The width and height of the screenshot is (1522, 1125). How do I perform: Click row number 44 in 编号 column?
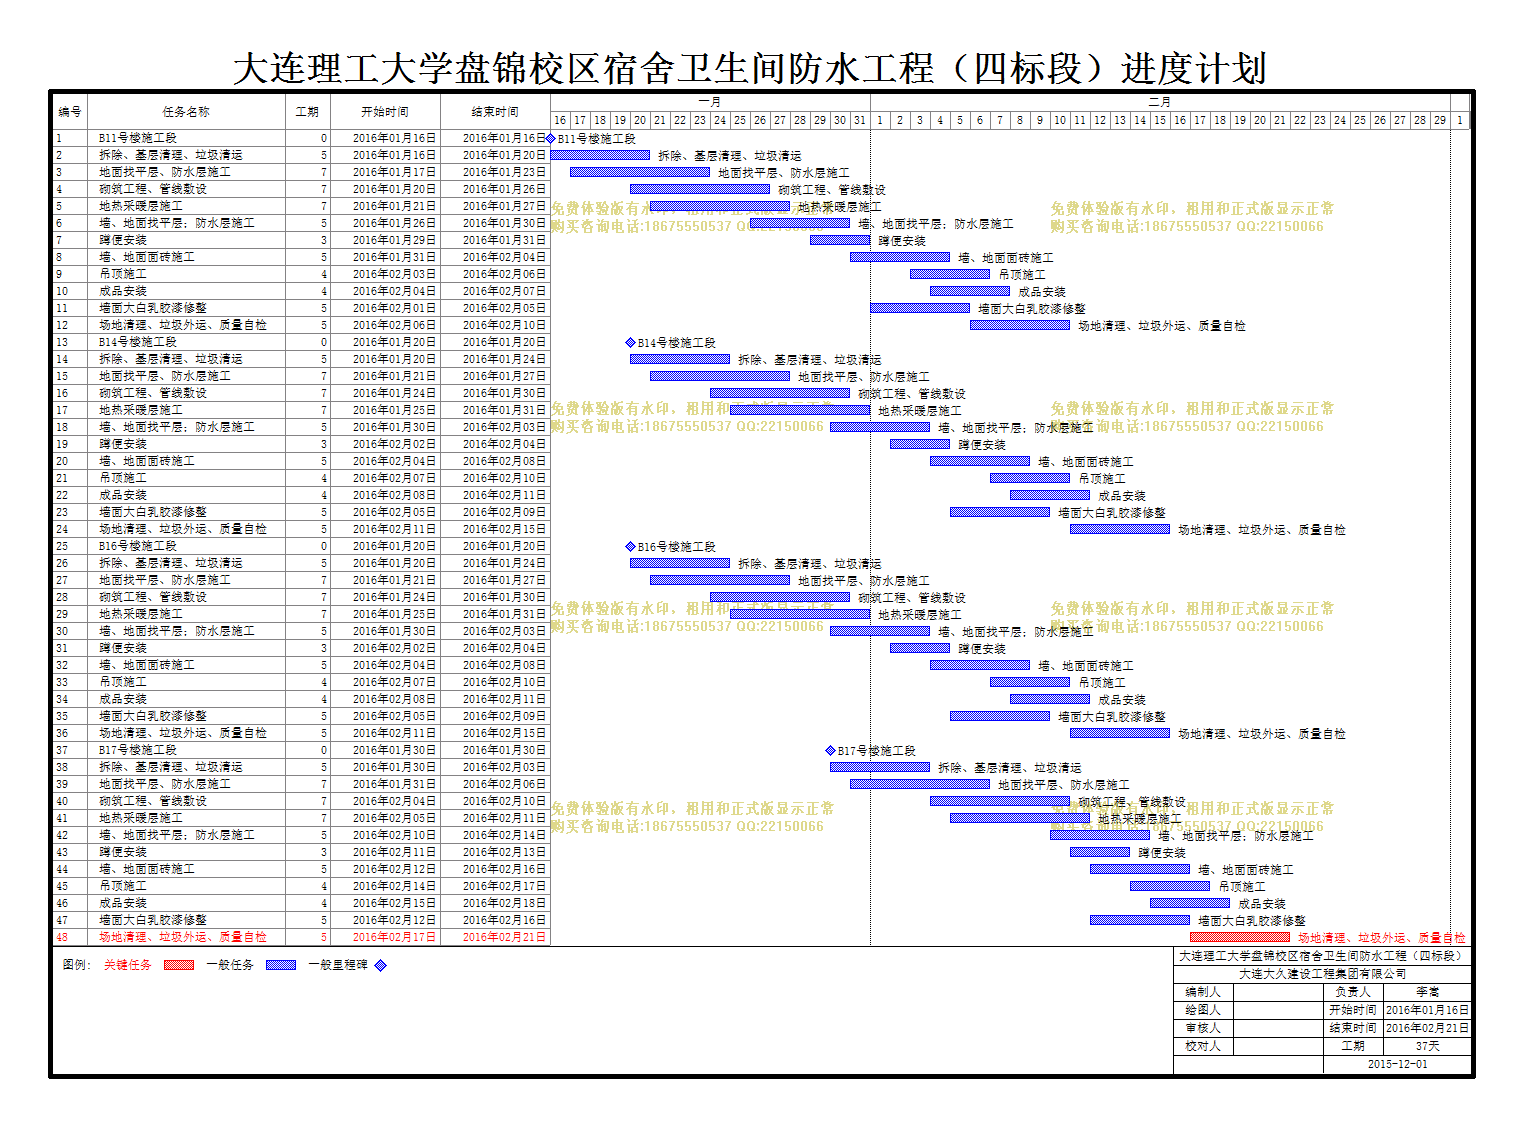62,869
